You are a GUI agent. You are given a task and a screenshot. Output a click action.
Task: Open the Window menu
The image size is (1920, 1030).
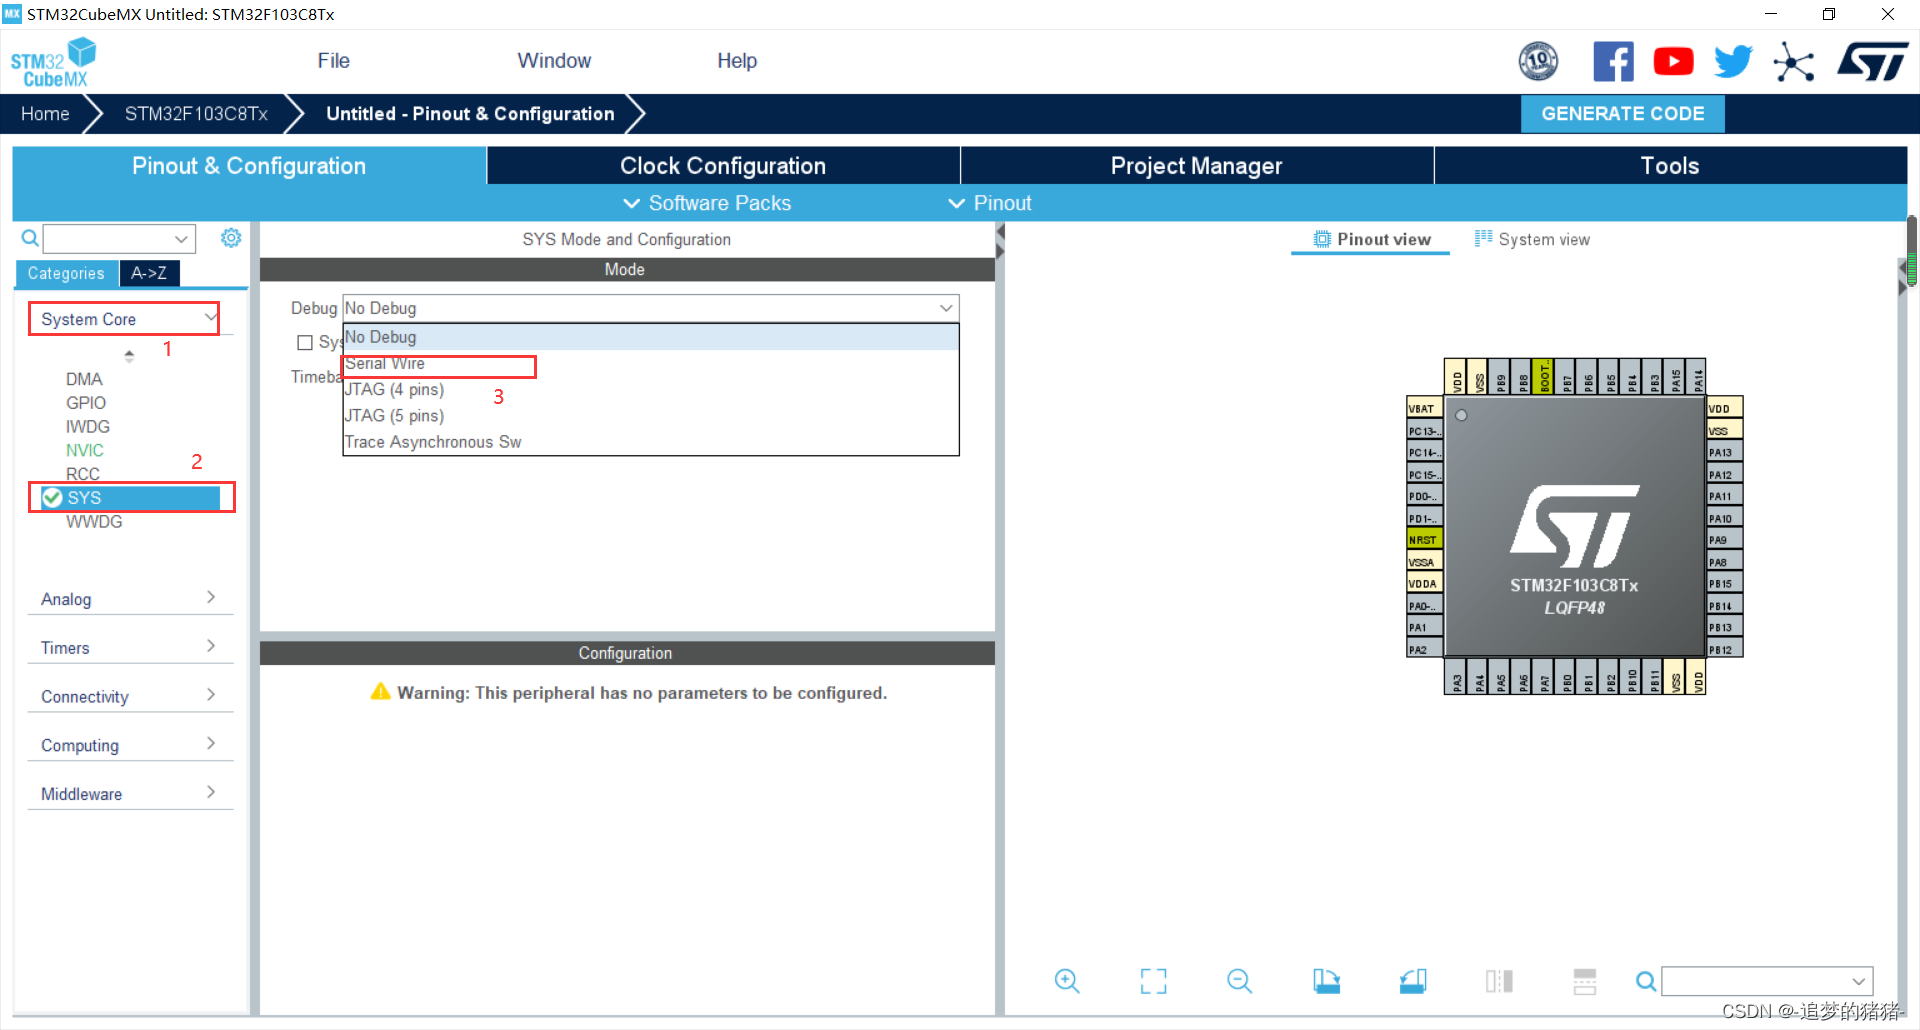coord(554,61)
